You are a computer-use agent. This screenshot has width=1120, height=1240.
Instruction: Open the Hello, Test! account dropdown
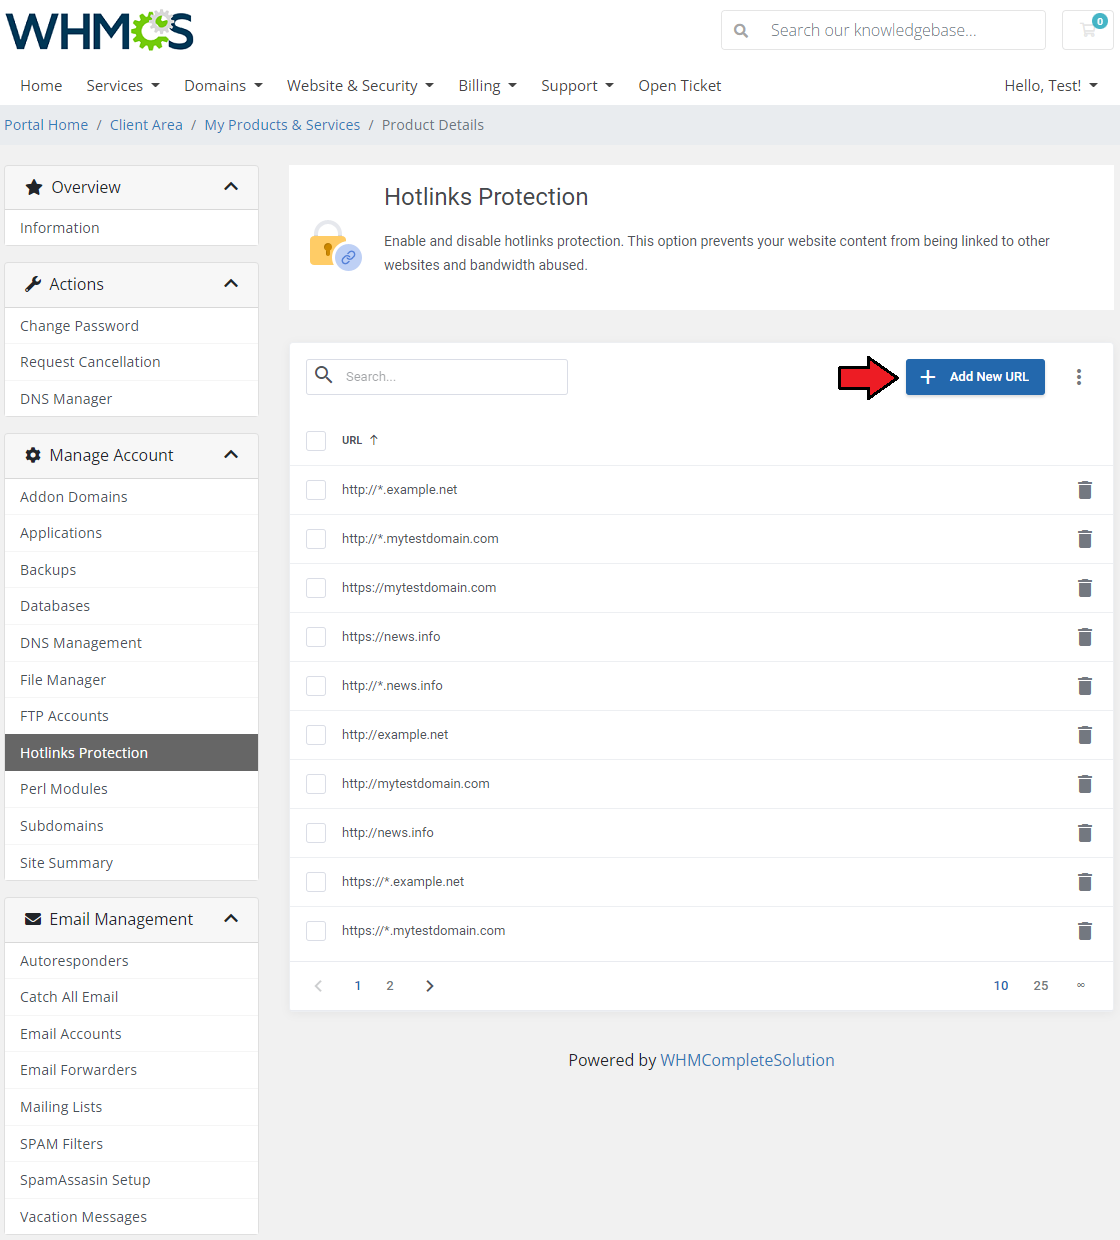click(1051, 86)
